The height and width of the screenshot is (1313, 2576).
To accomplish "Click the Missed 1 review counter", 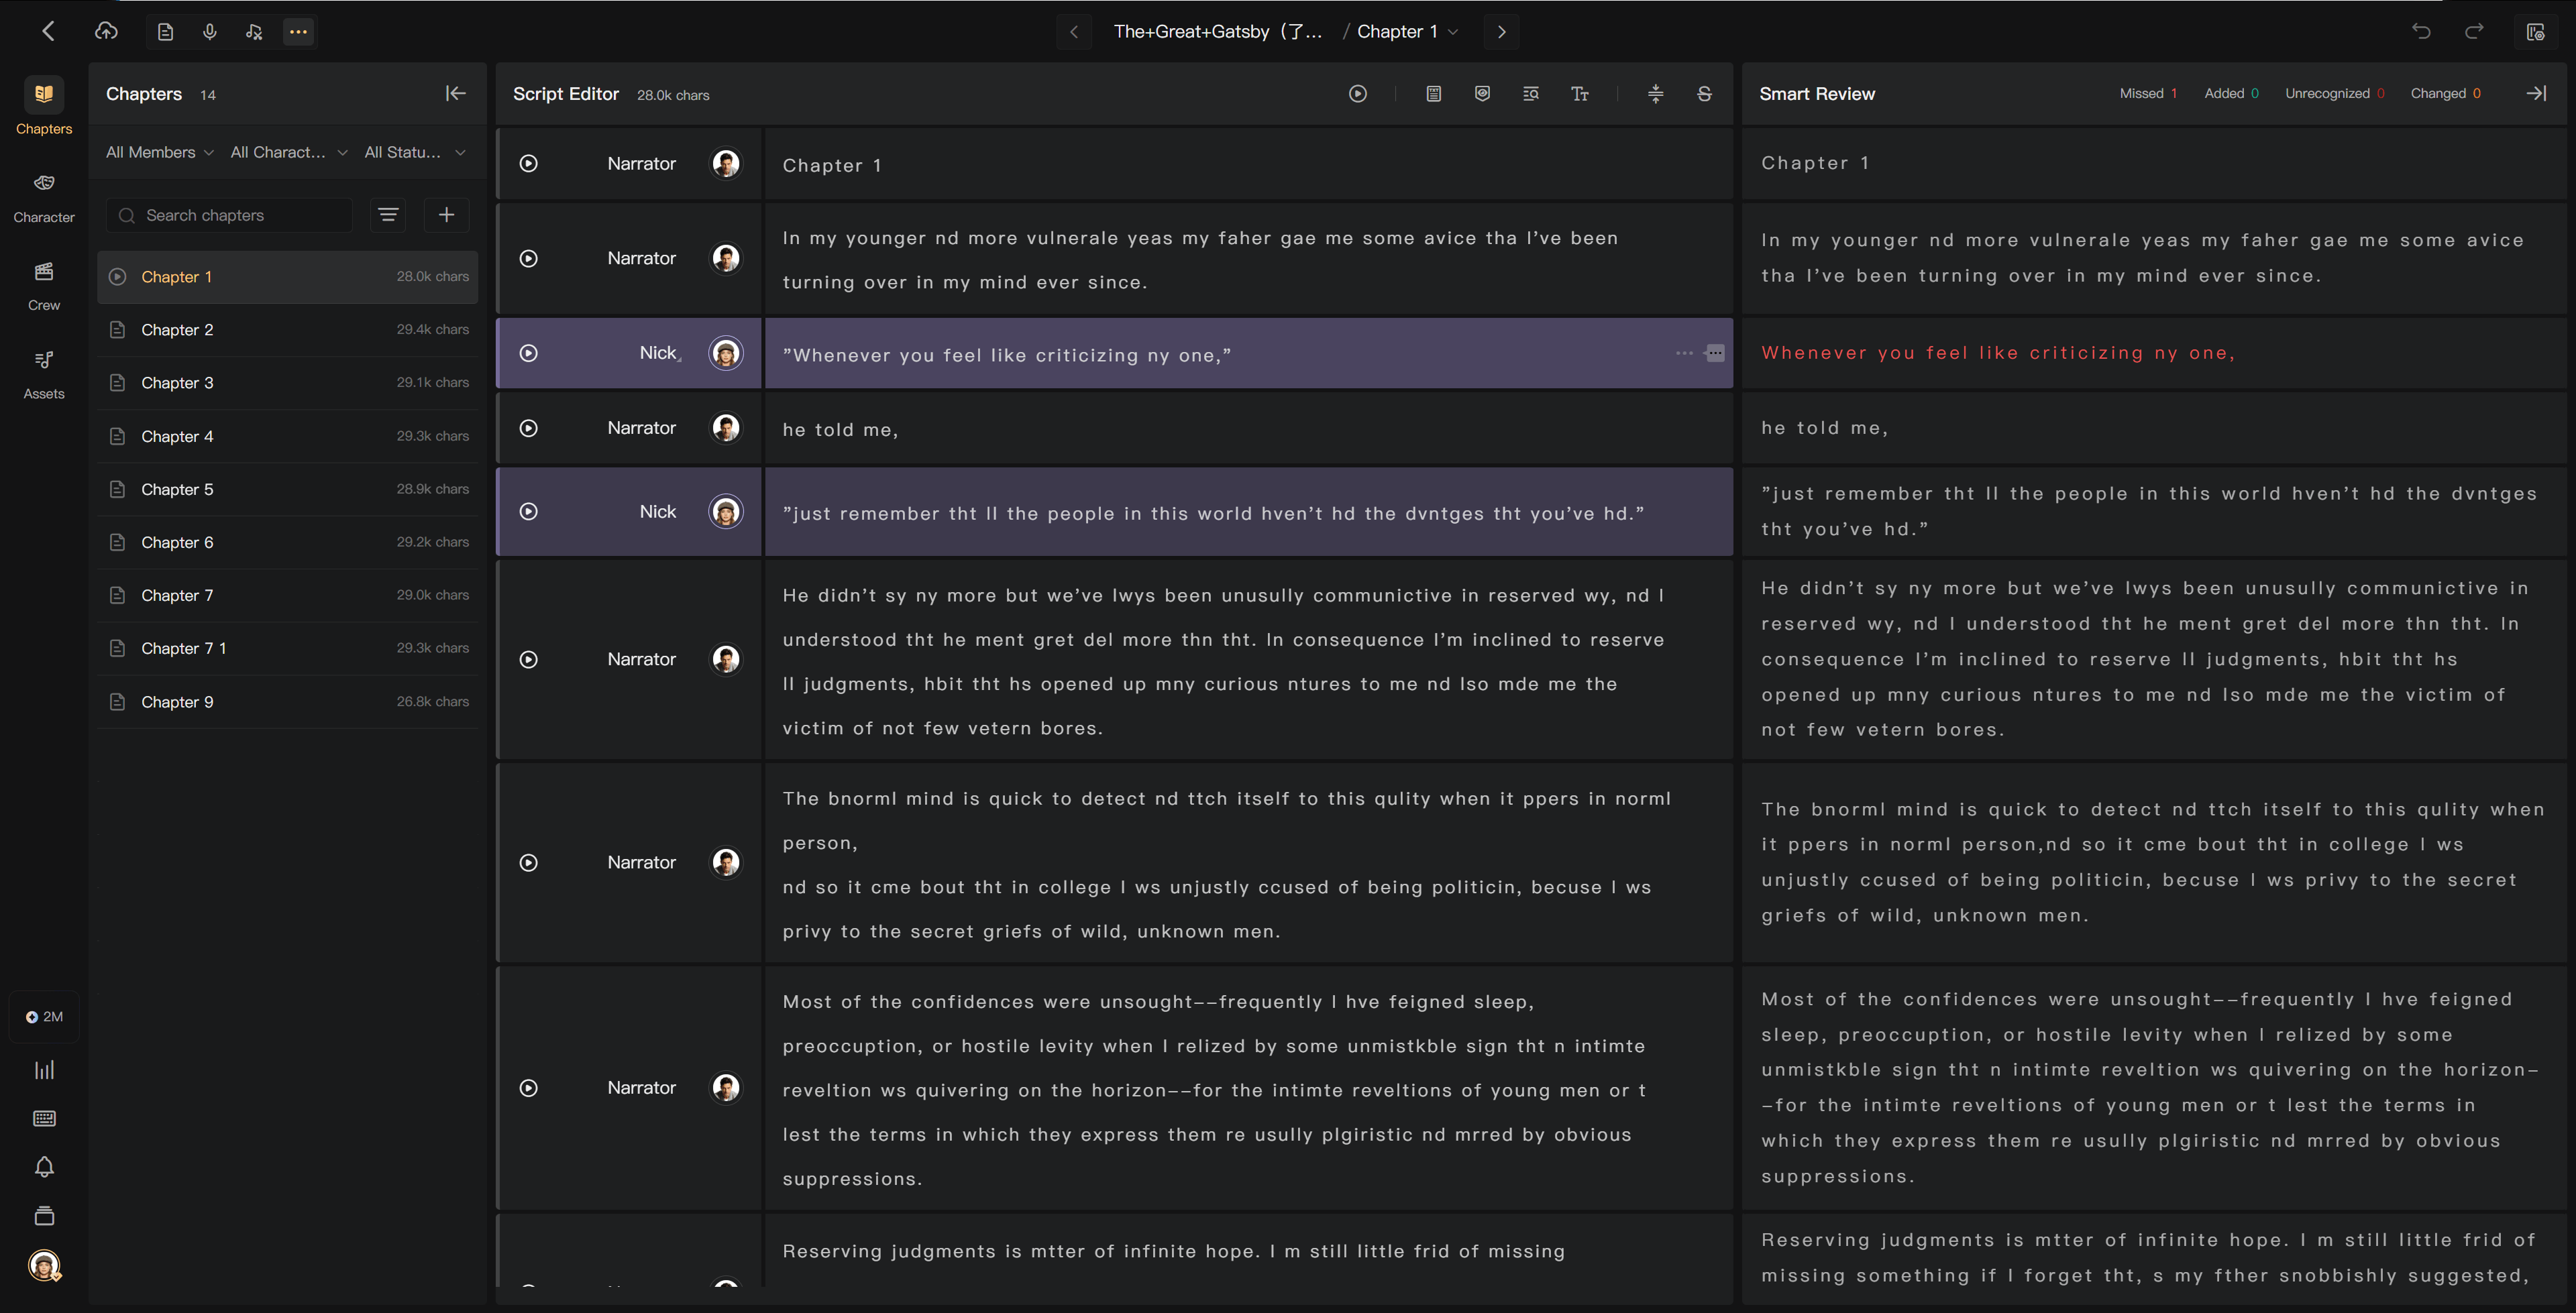I will point(2148,93).
